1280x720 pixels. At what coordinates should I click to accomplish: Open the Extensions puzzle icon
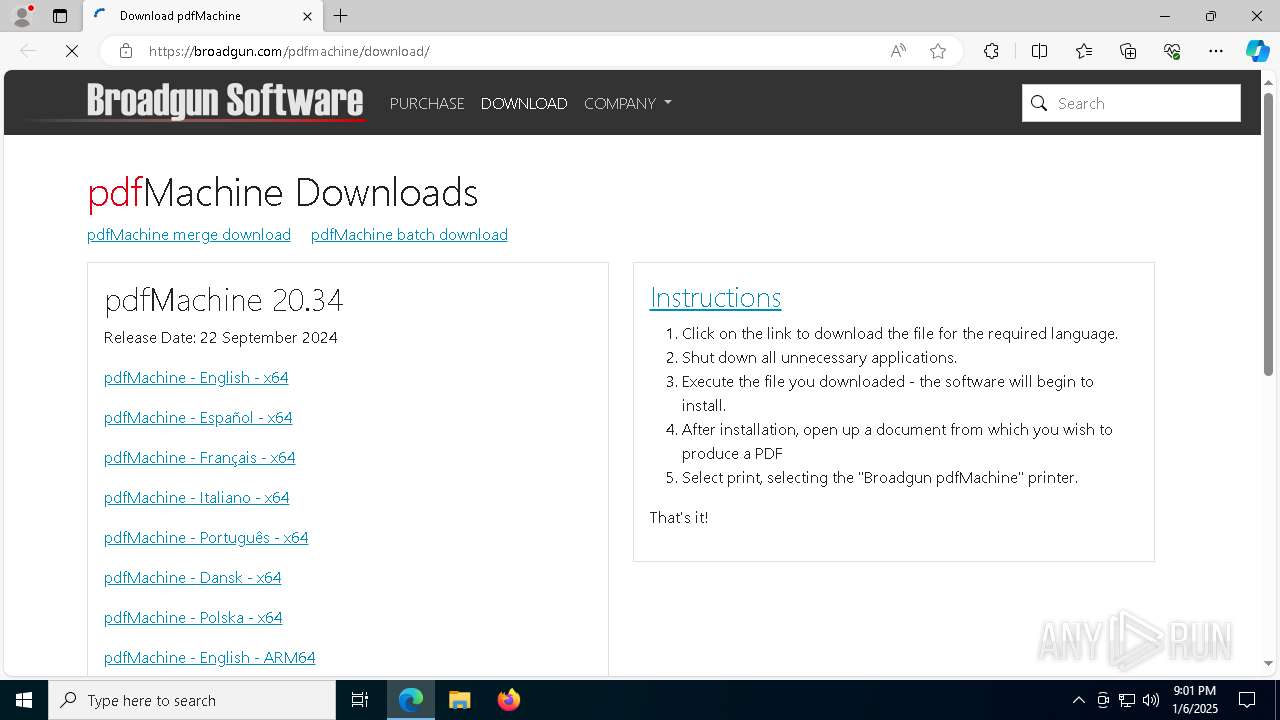[991, 51]
